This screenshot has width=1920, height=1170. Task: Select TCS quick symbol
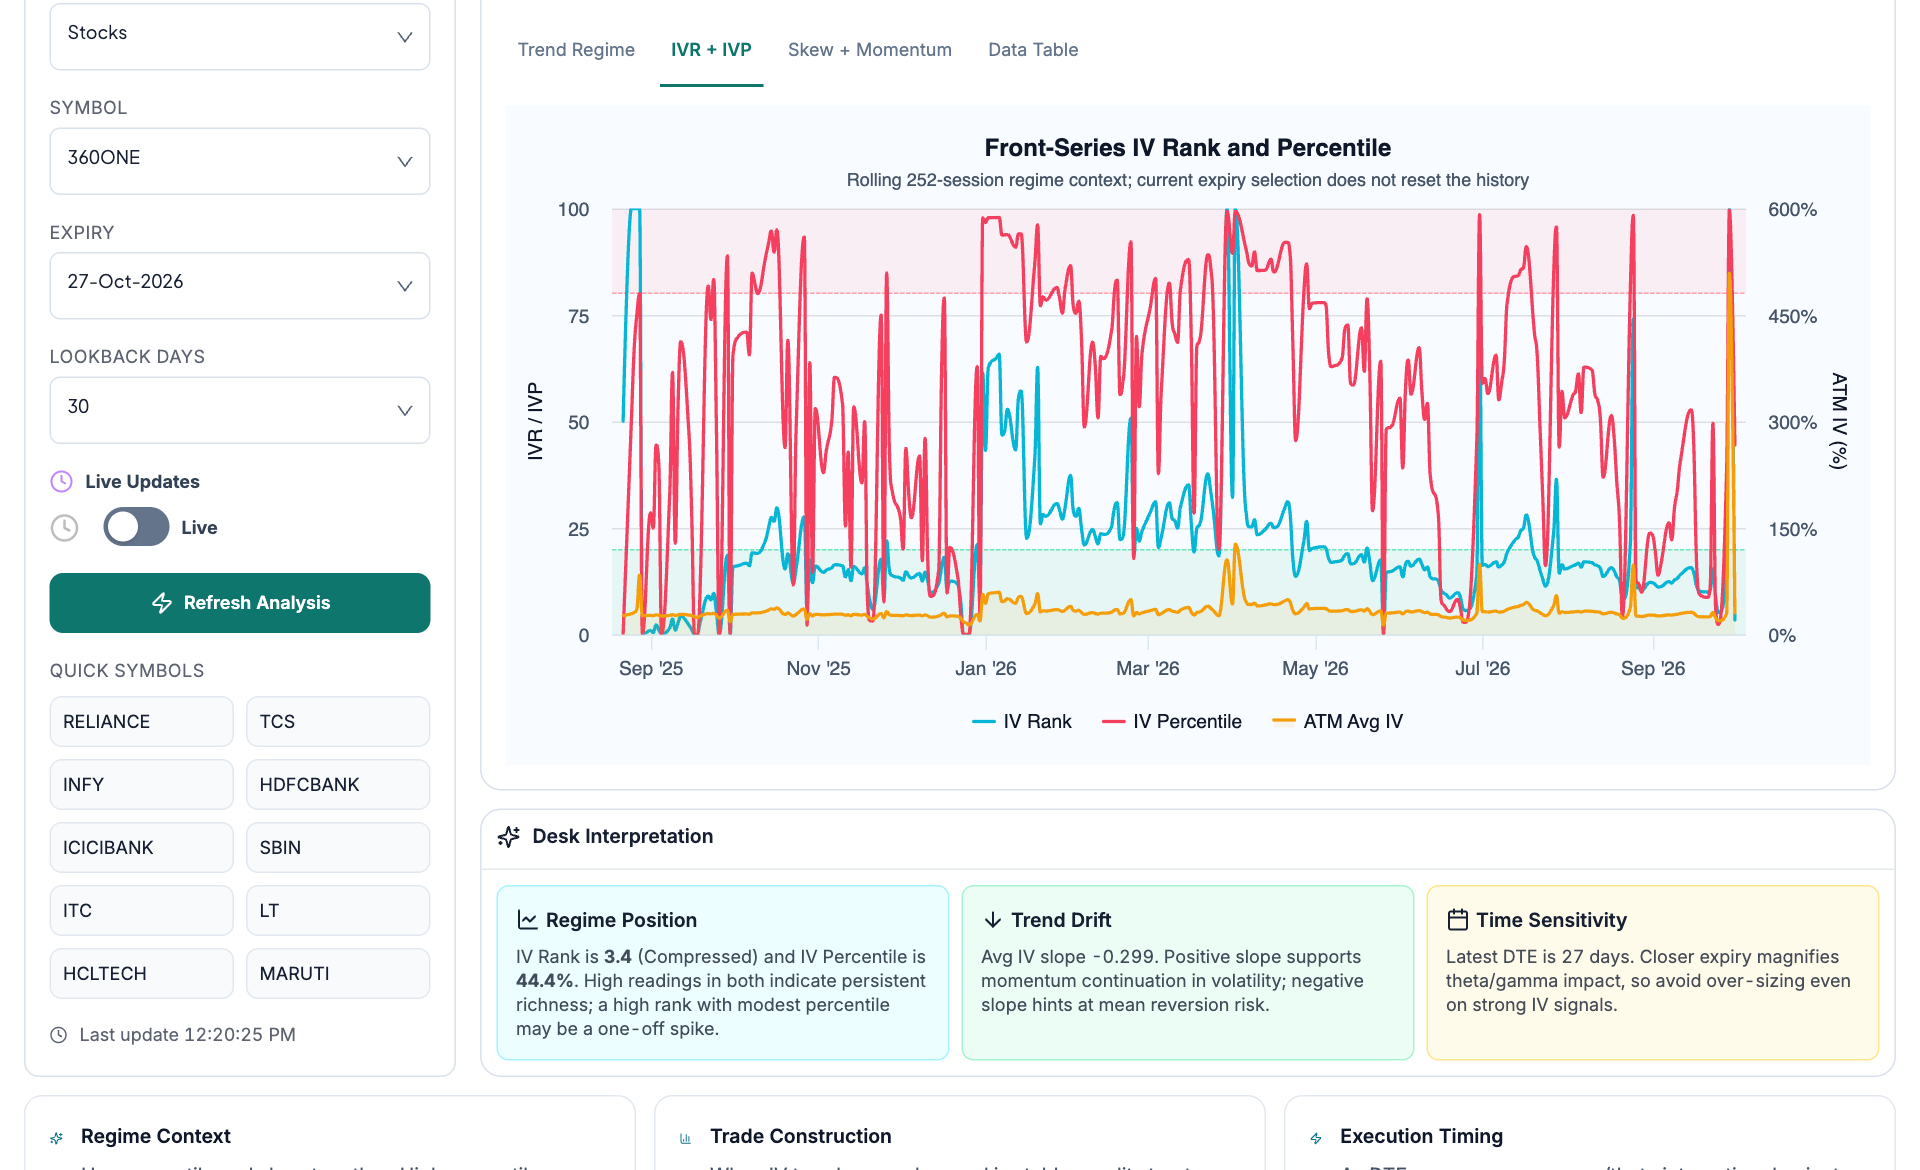pyautogui.click(x=338, y=721)
